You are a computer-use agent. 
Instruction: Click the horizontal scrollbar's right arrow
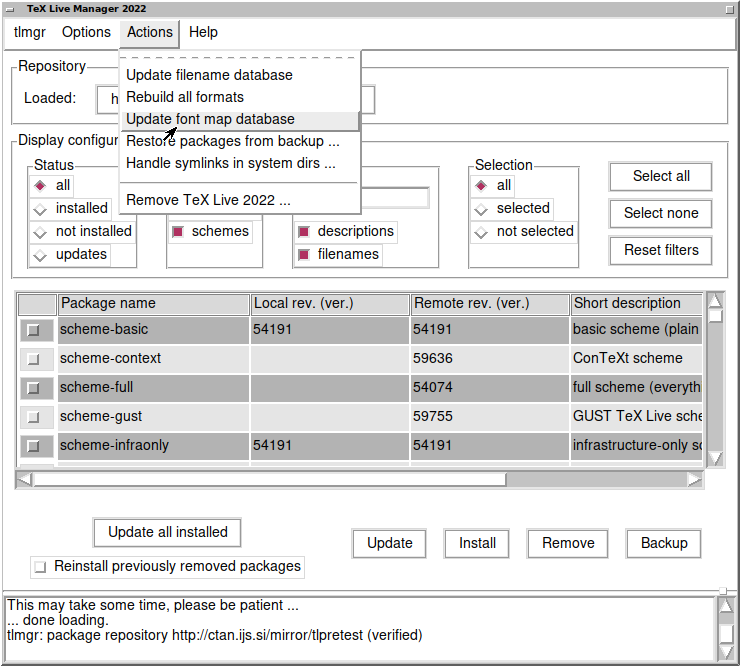coord(695,480)
